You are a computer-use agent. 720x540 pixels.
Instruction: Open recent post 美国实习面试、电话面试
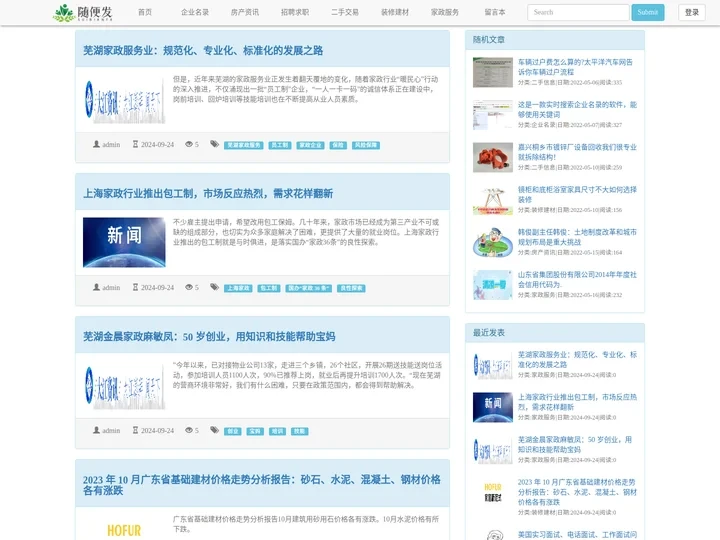577,534
